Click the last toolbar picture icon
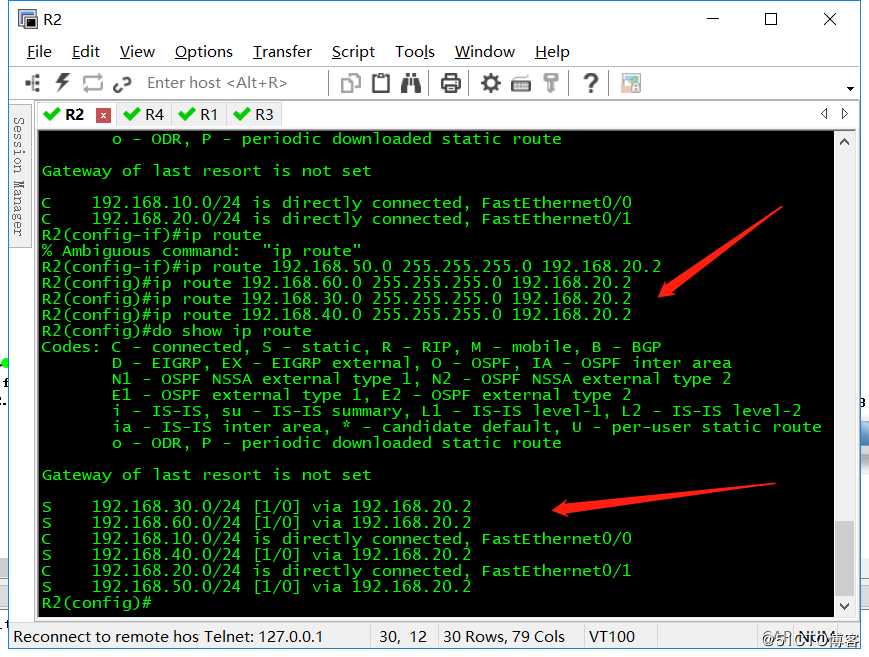Viewport: 869px width, 657px height. click(x=631, y=84)
